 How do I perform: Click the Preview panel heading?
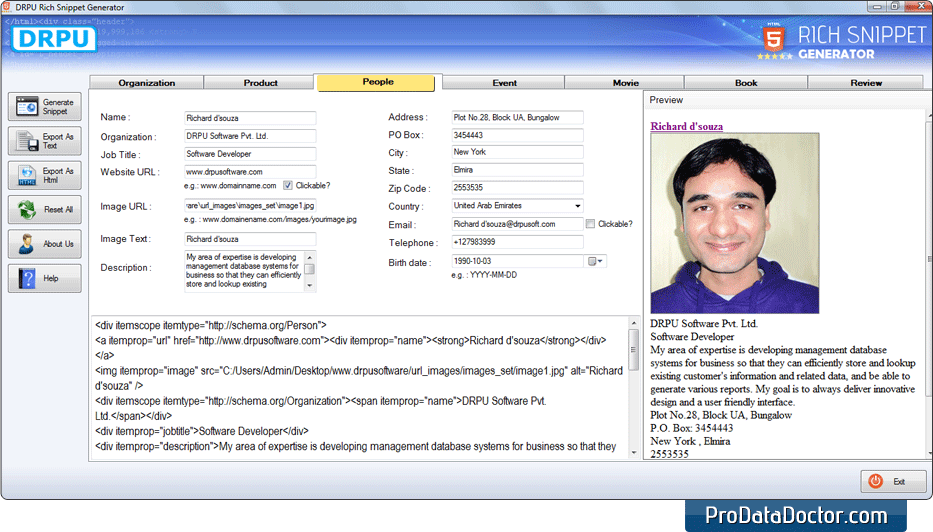click(666, 100)
